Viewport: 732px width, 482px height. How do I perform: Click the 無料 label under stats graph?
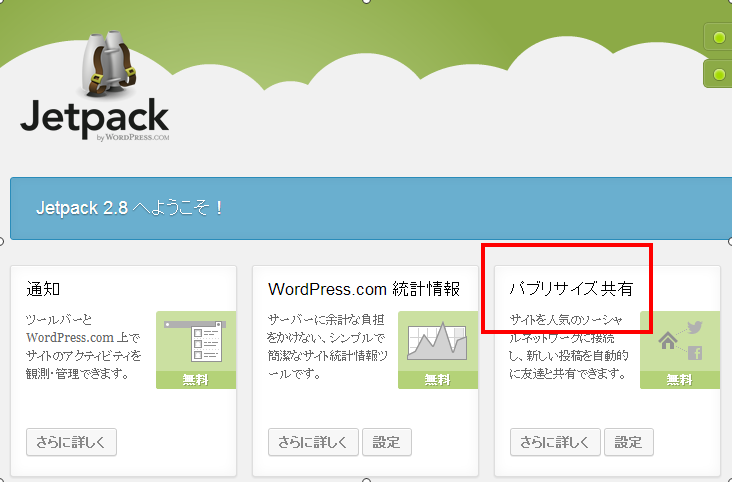[x=437, y=380]
